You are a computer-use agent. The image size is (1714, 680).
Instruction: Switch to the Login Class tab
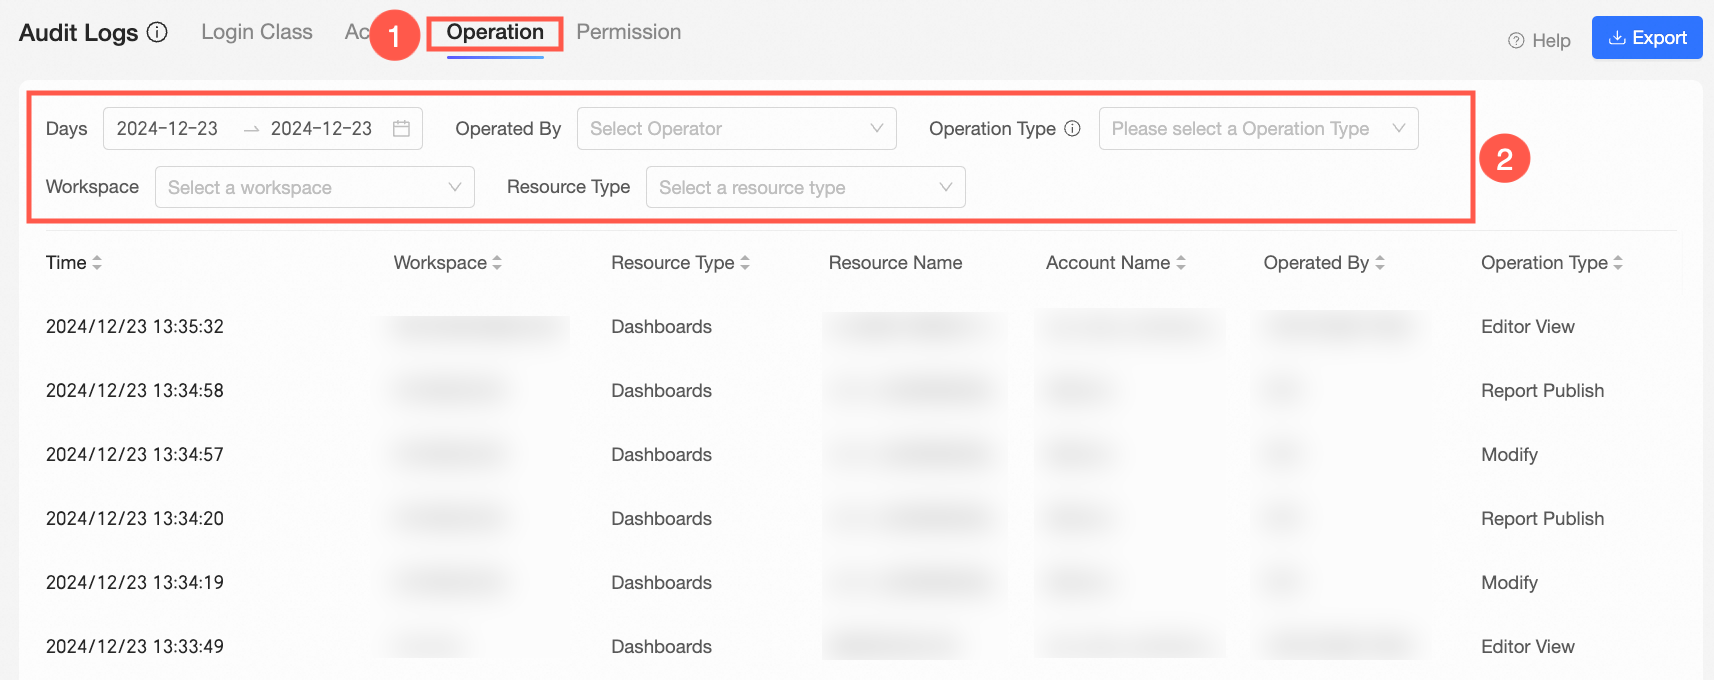click(257, 32)
